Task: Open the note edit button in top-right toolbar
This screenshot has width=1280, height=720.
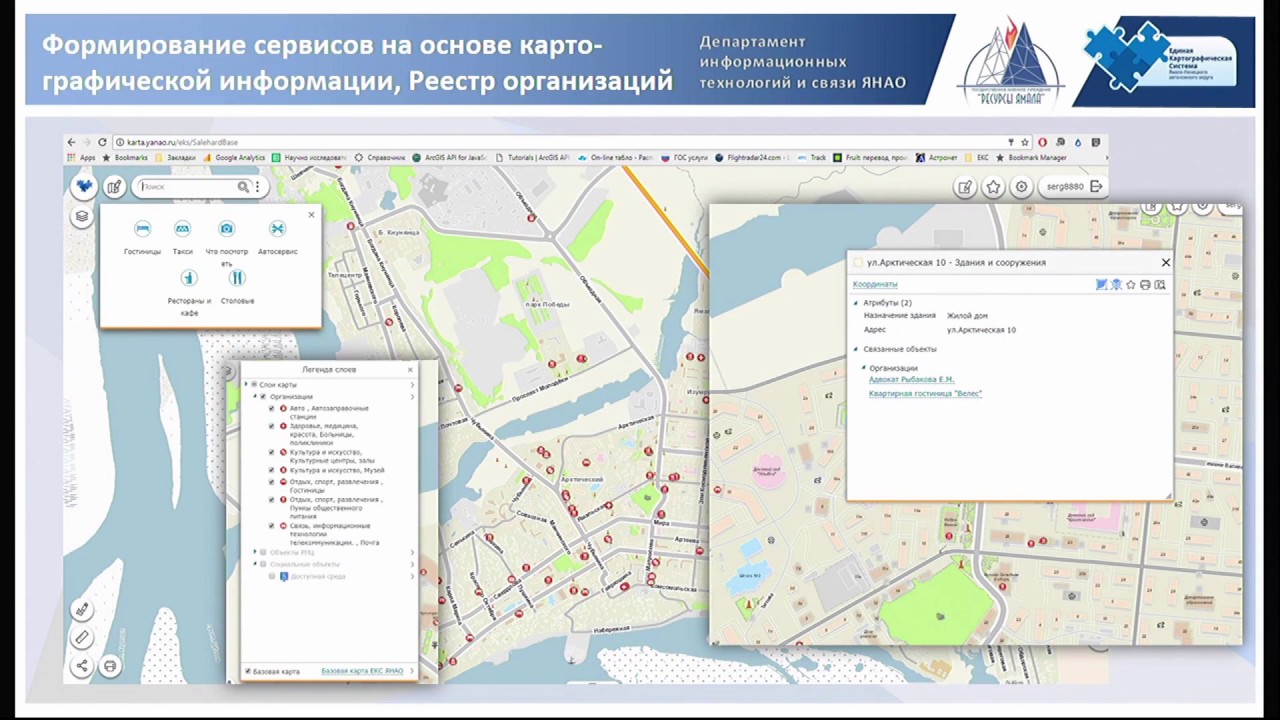Action: tap(965, 187)
